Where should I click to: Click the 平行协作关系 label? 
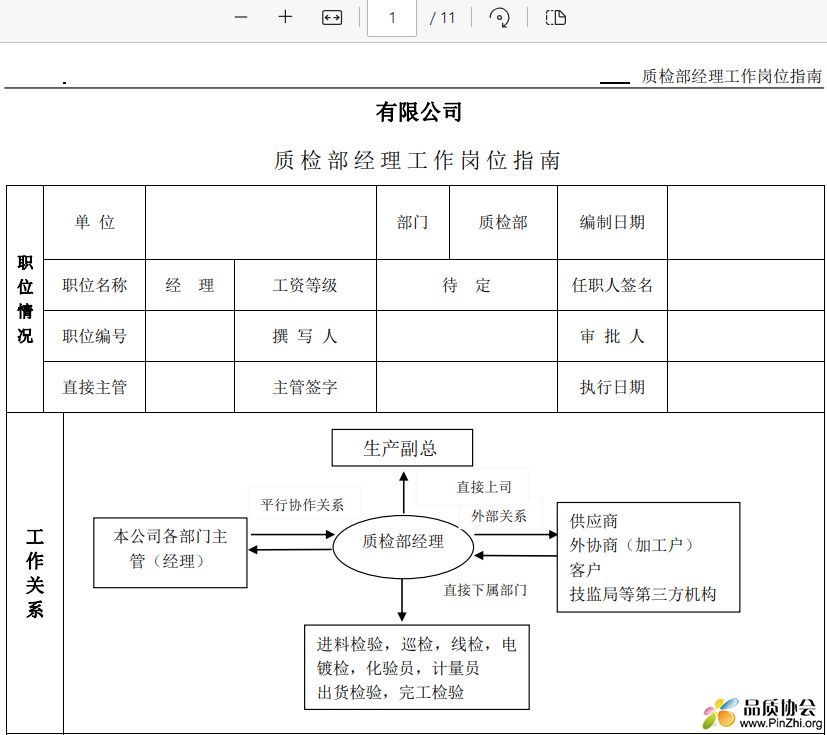pos(302,505)
